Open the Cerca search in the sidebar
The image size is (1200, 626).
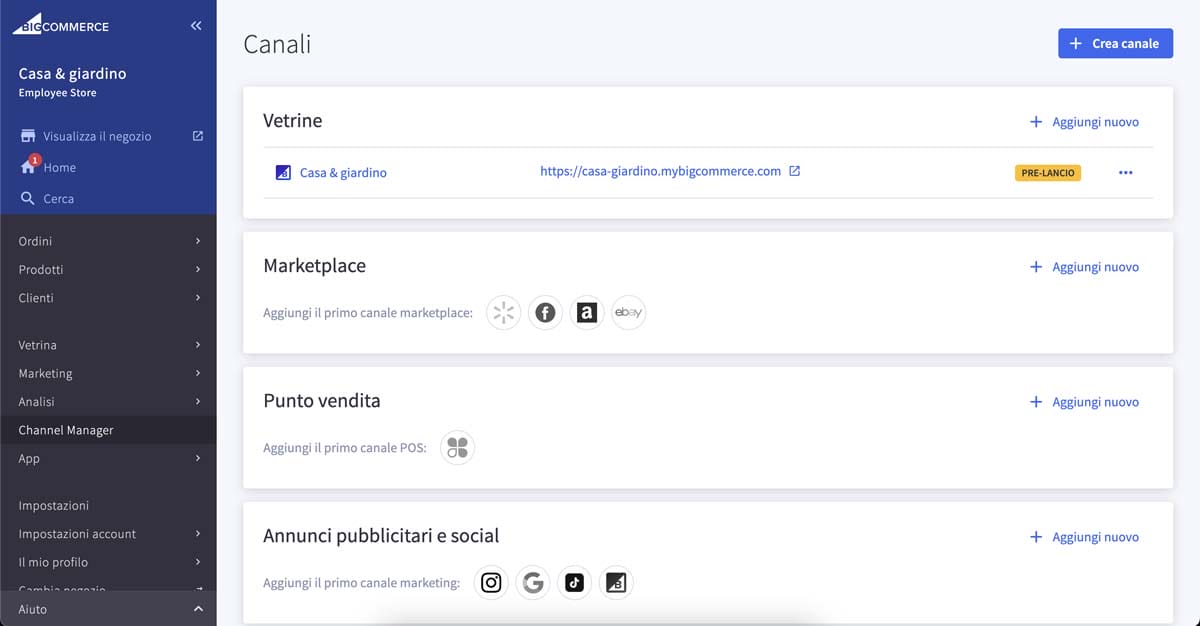pyautogui.click(x=57, y=198)
